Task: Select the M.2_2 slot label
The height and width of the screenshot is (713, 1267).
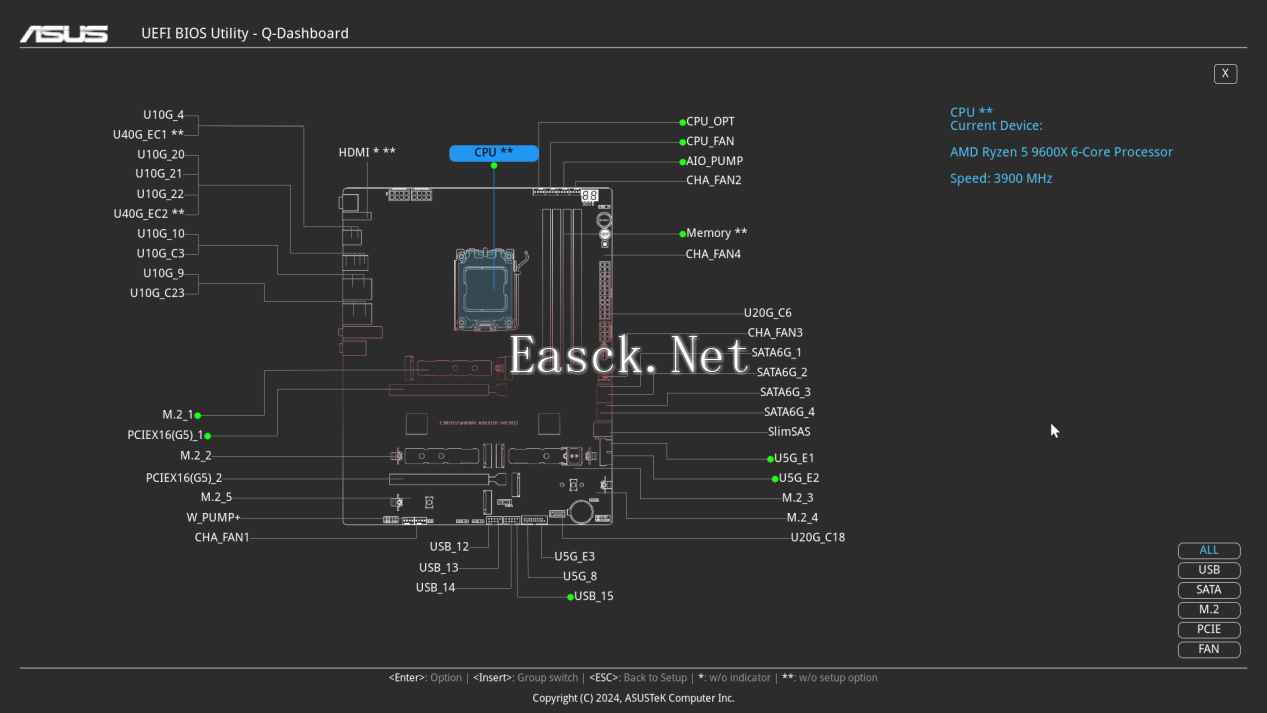Action: pos(196,456)
